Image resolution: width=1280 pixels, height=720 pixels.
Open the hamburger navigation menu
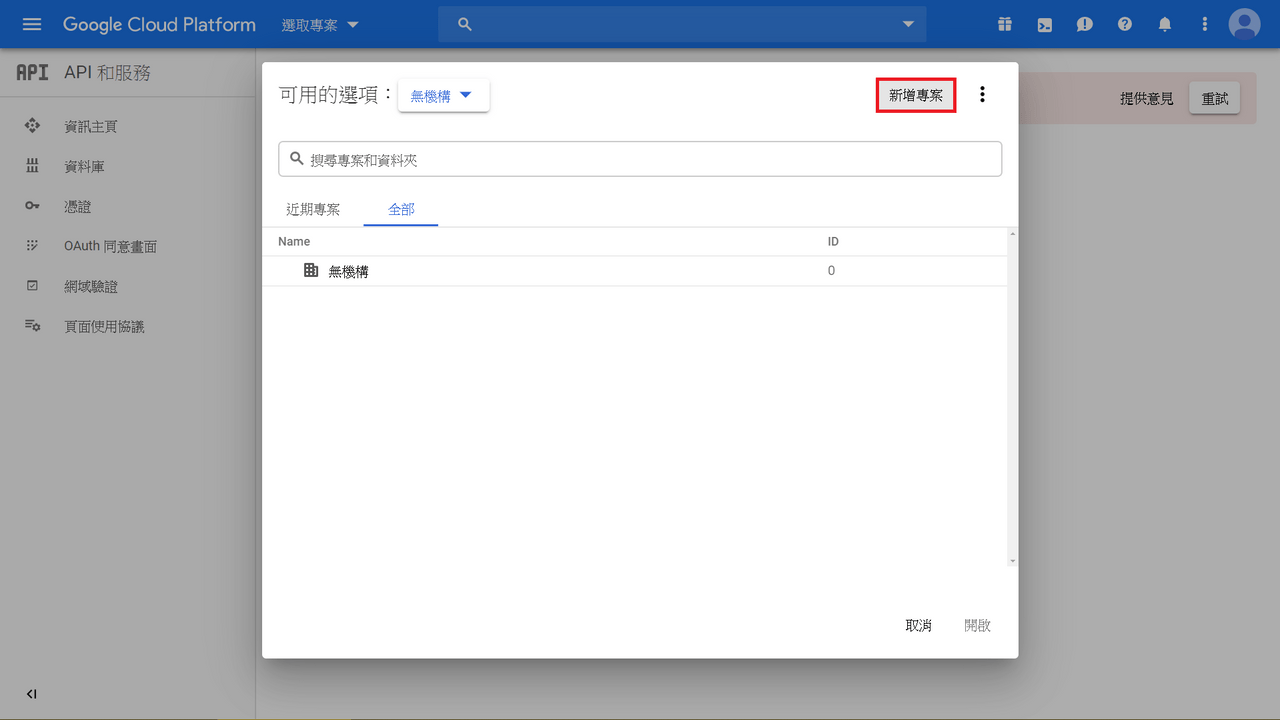click(32, 24)
